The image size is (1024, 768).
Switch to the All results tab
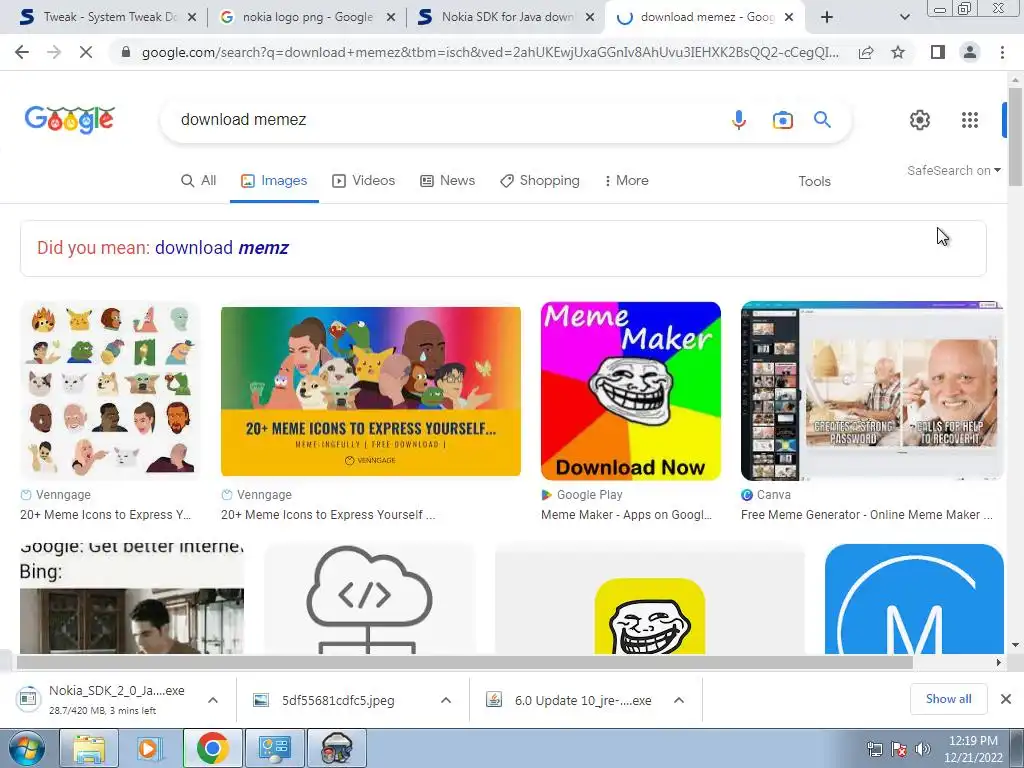pos(199,181)
